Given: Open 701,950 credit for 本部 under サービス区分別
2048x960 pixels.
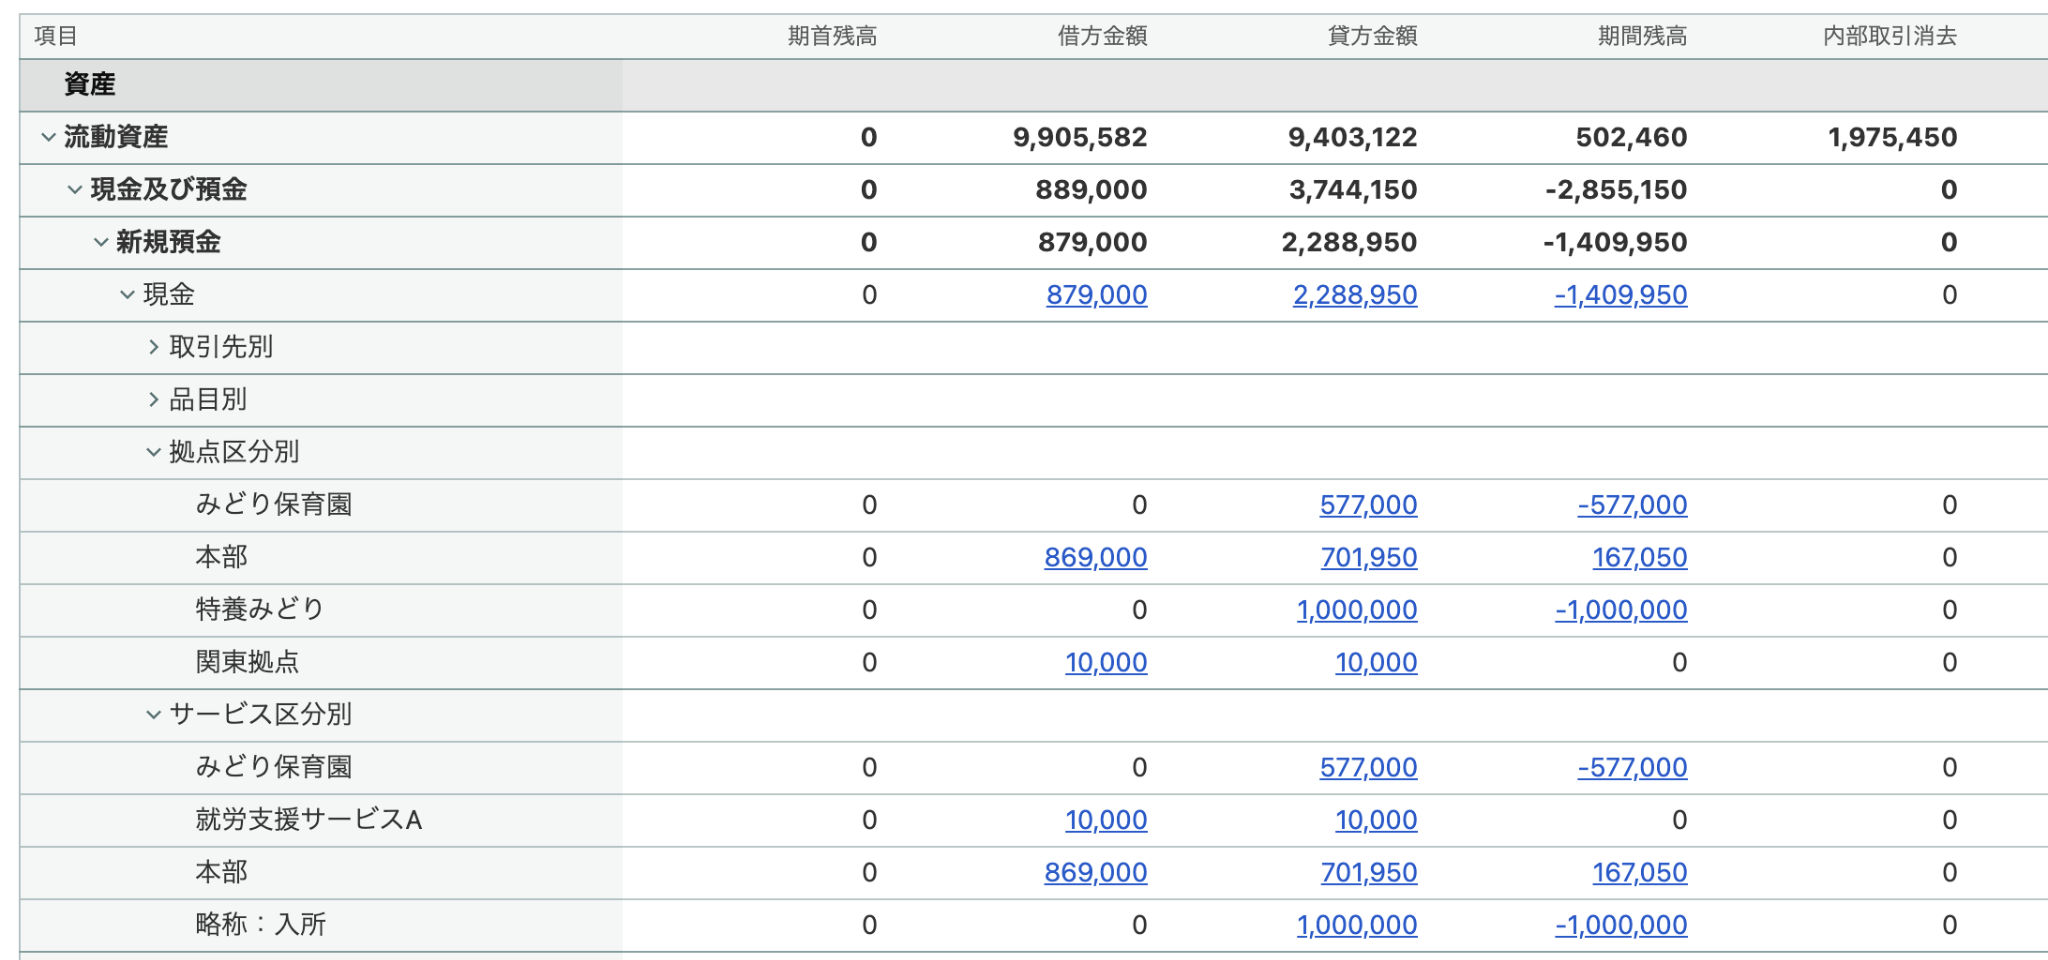Looking at the screenshot, I should 1369,872.
